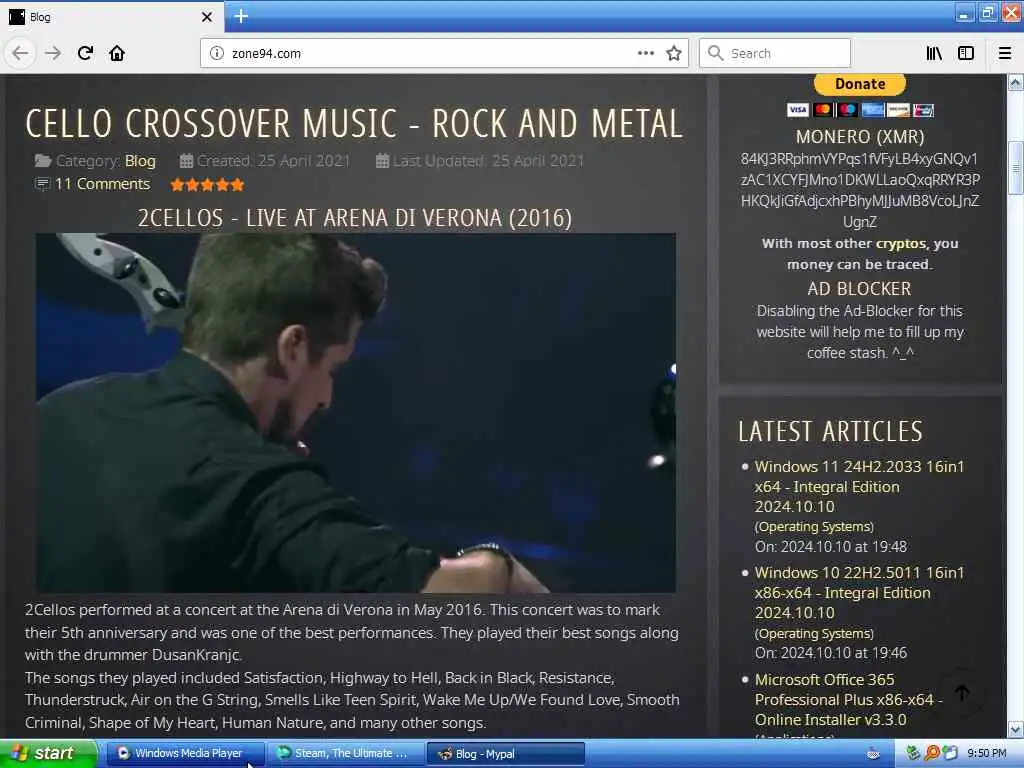Viewport: 1024px width, 768px height.
Task: Click into the browser Search field
Action: [775, 53]
